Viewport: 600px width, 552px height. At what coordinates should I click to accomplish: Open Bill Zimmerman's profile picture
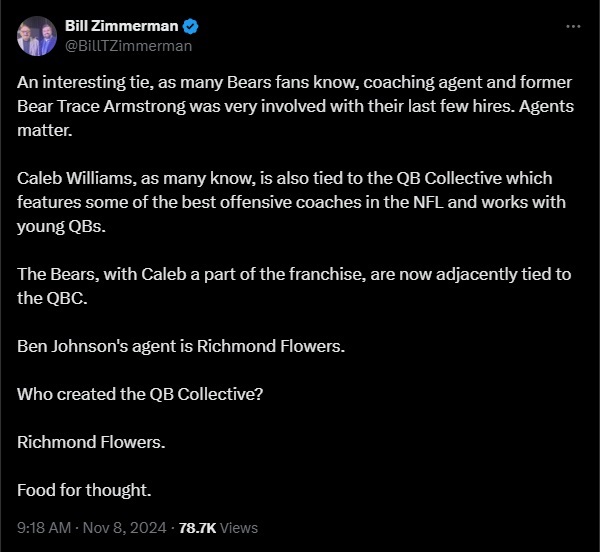[x=37, y=36]
